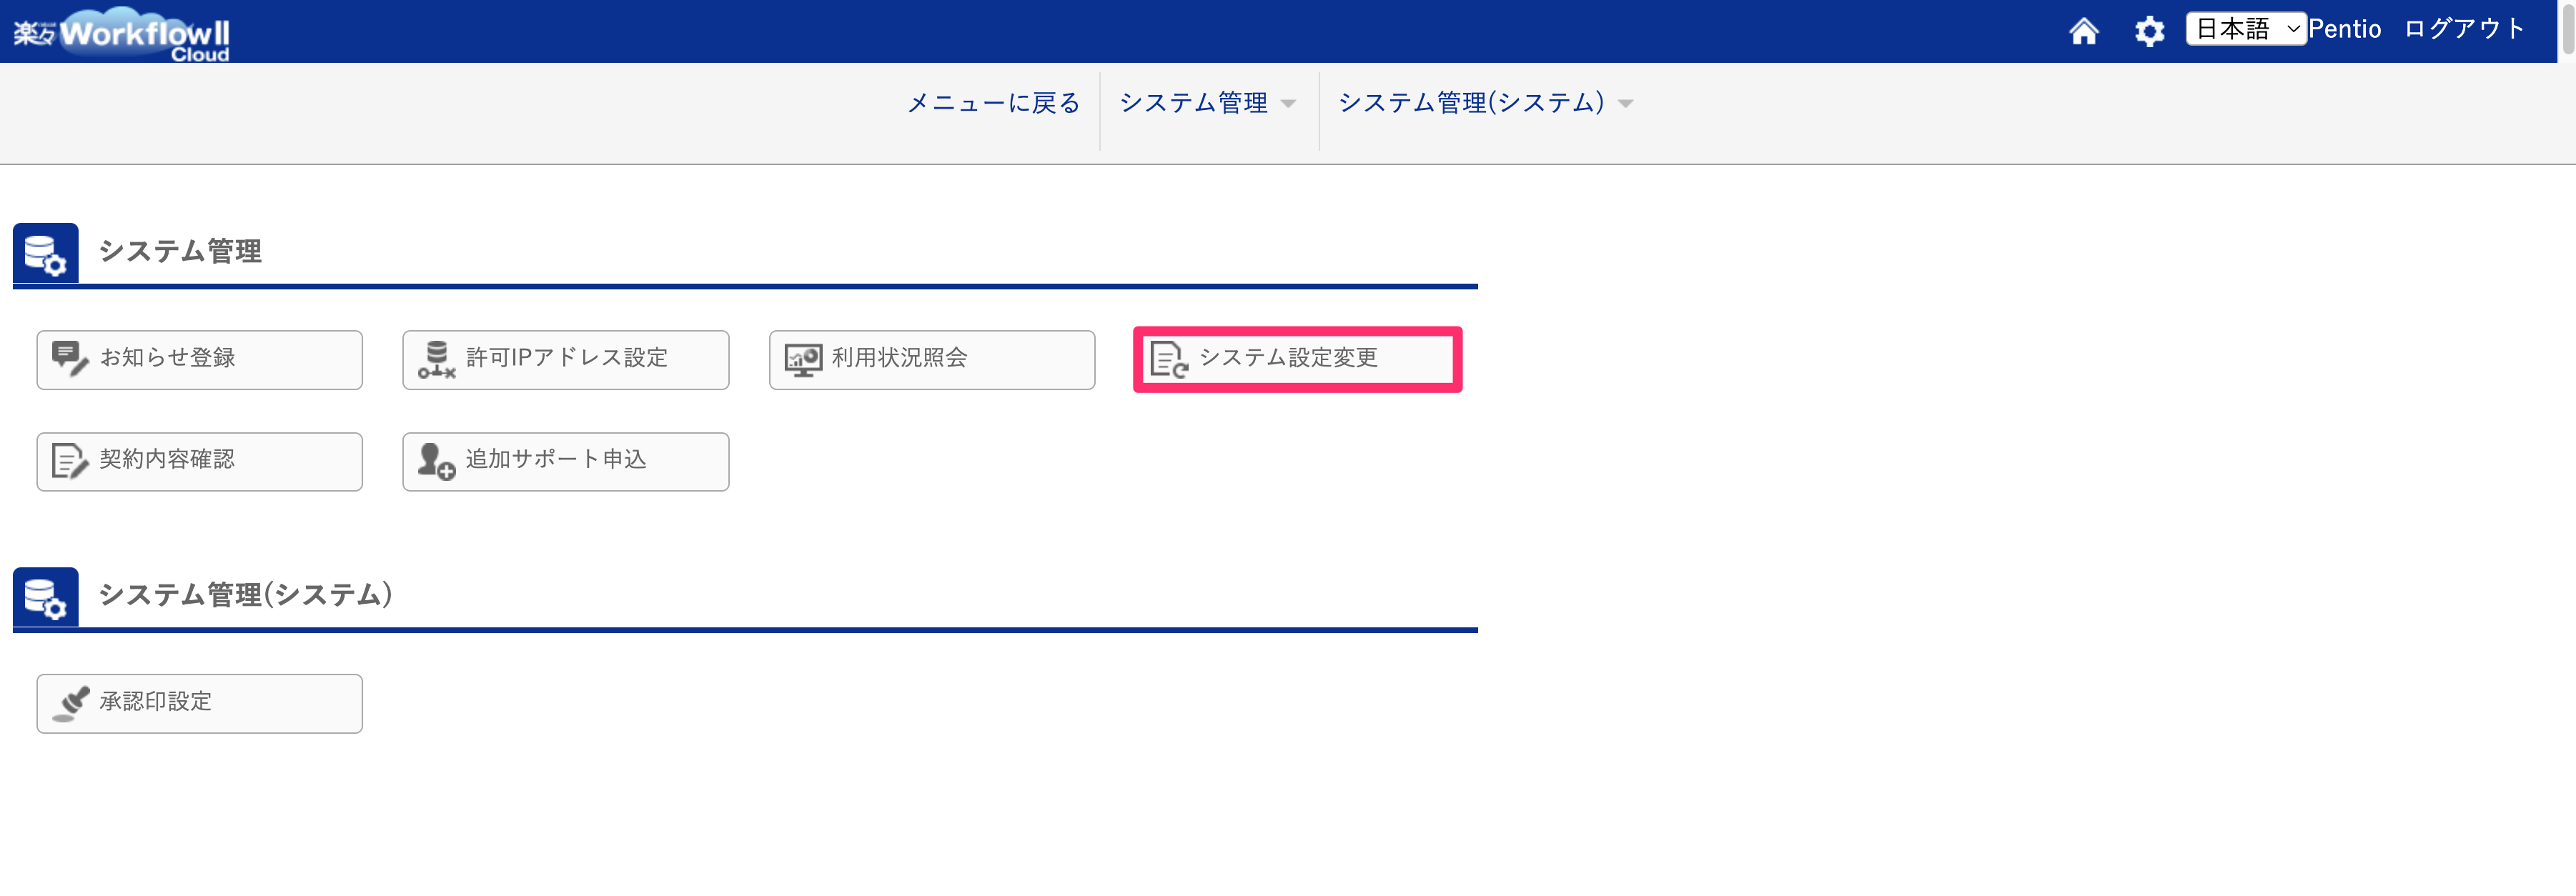The width and height of the screenshot is (2576, 896).
Task: Click the システム管理(システム) section heading text
Action: tap(245, 596)
